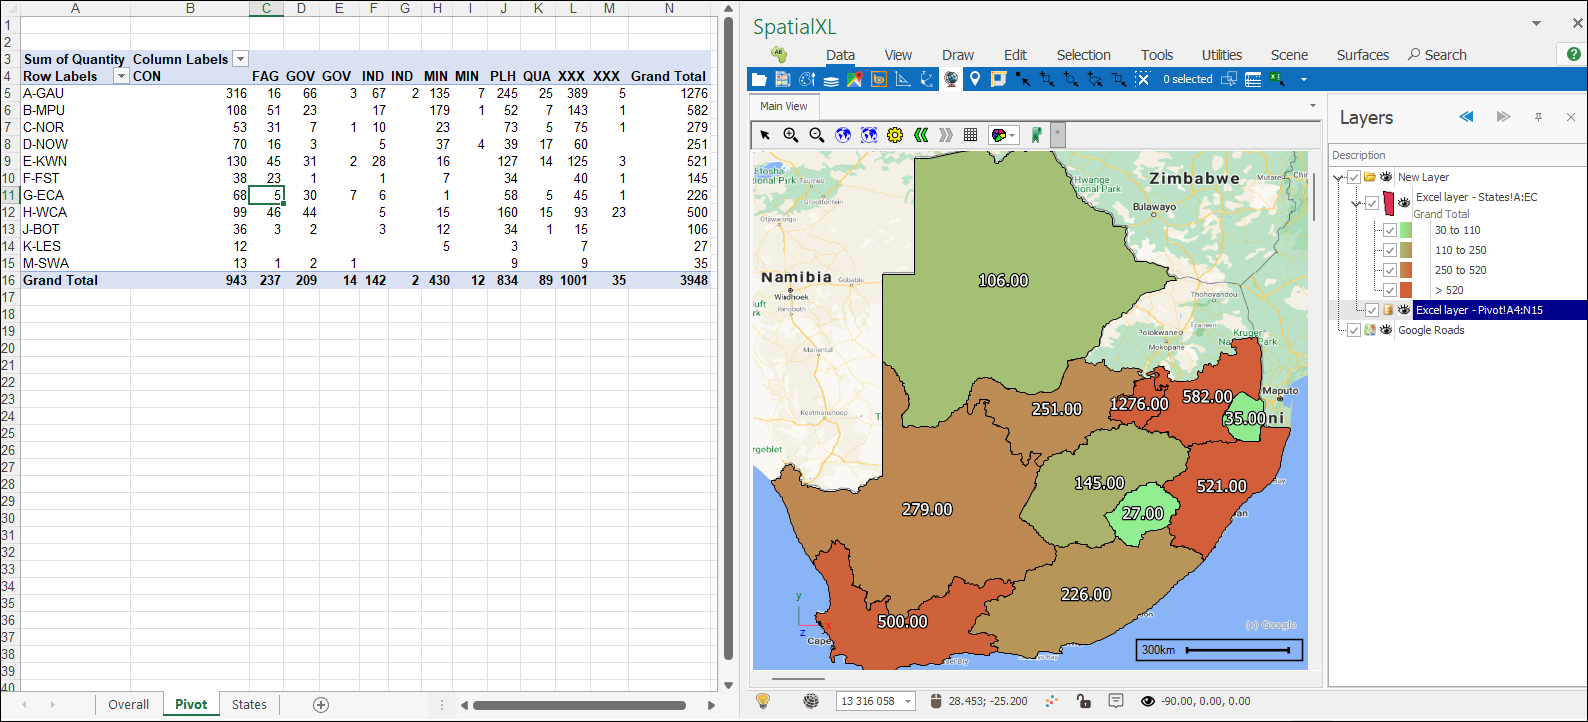Open the Surfaces ribbon menu
The width and height of the screenshot is (1588, 722).
click(1362, 55)
